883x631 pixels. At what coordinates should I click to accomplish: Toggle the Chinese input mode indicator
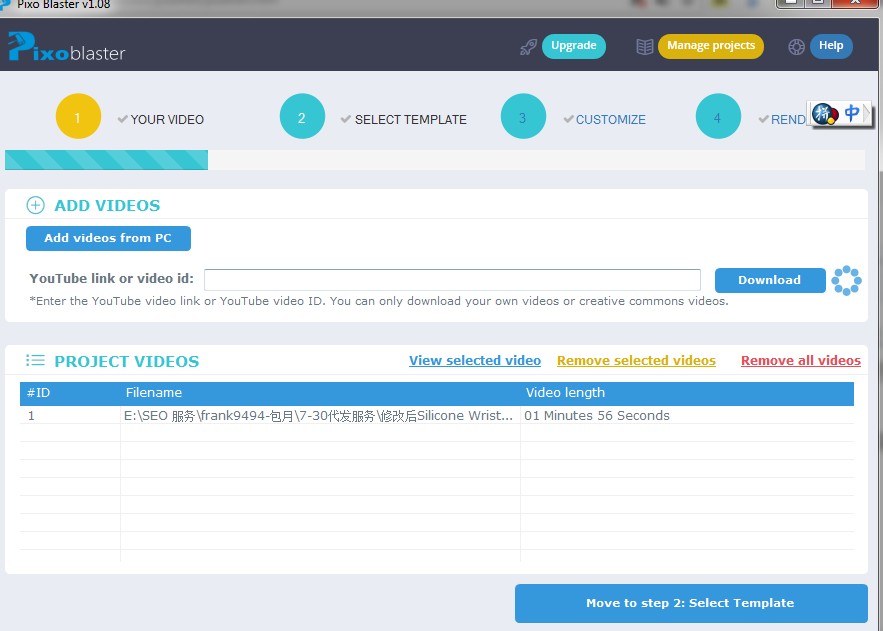coord(851,113)
